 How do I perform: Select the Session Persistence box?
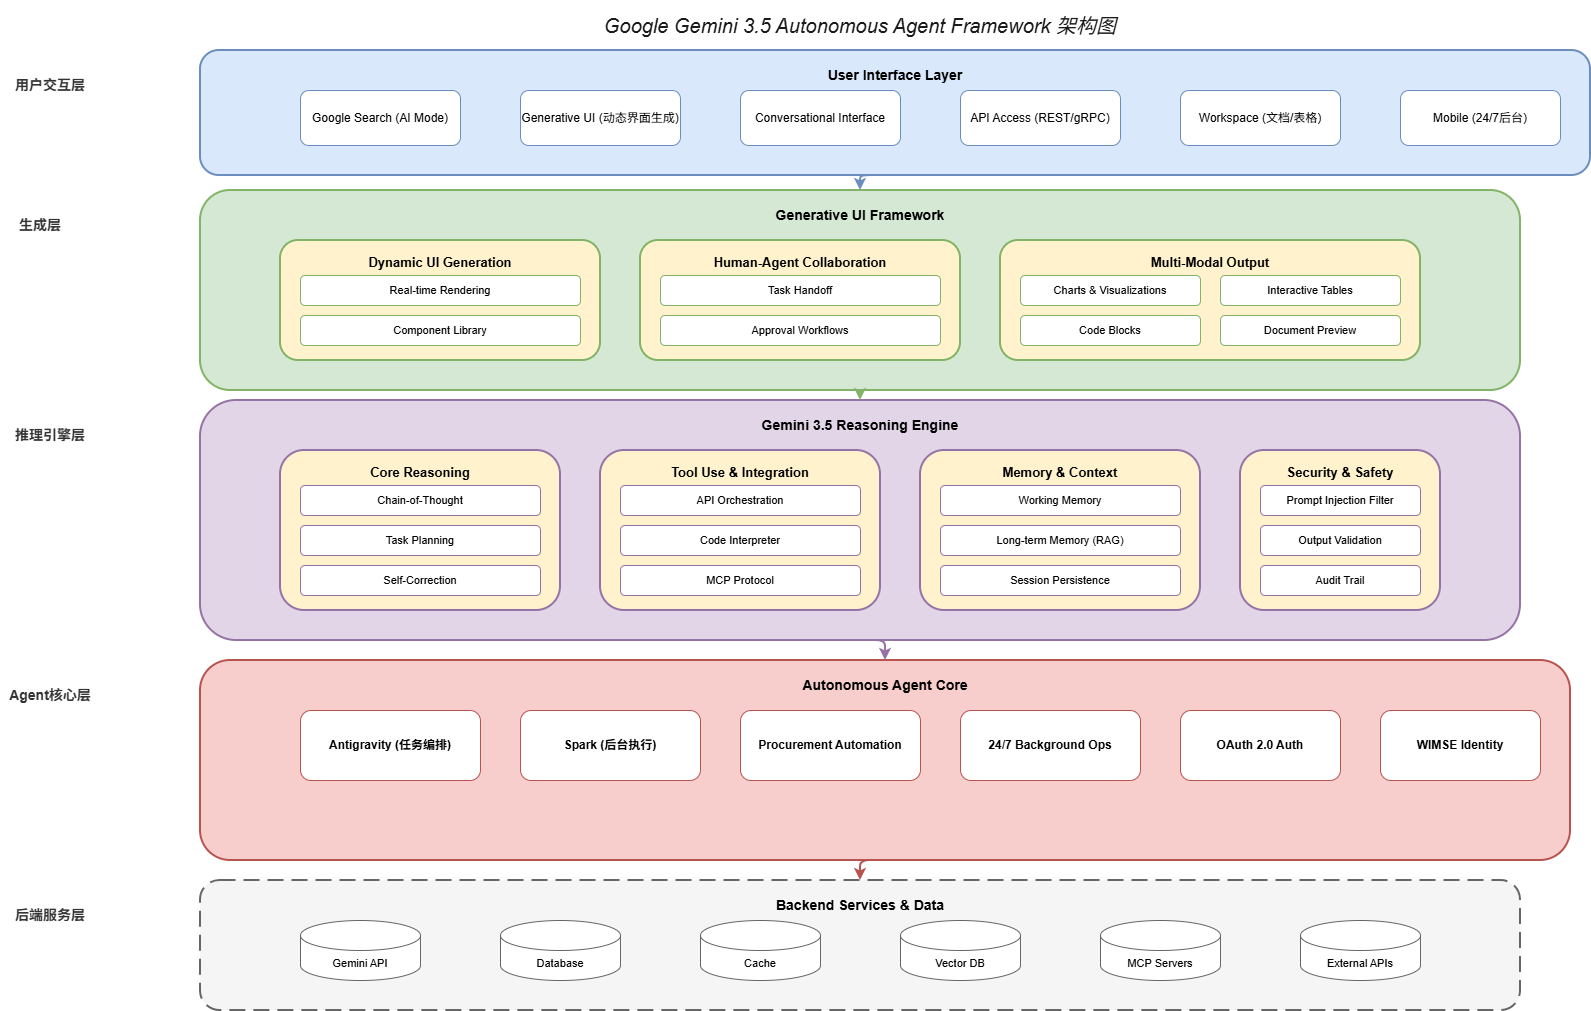1060,580
